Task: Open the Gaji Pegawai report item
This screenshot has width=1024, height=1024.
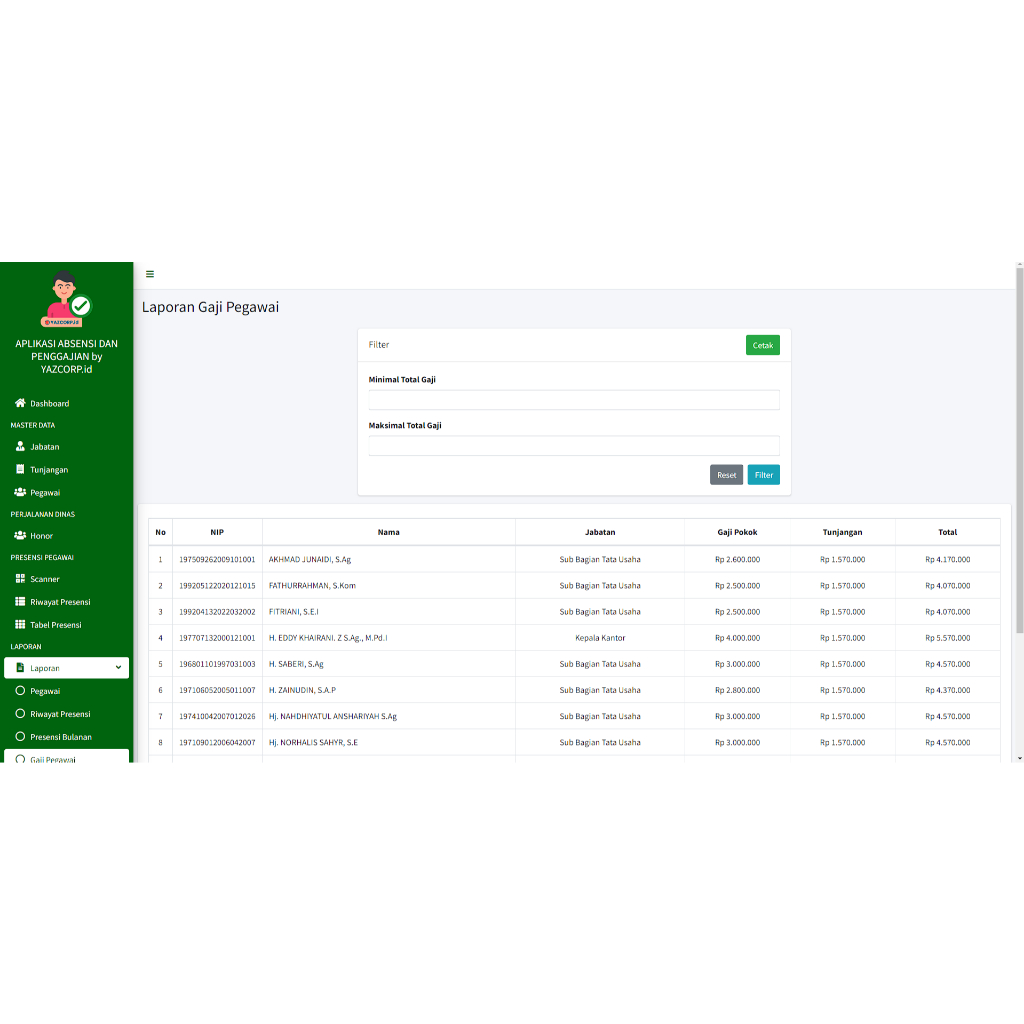Action: point(67,757)
